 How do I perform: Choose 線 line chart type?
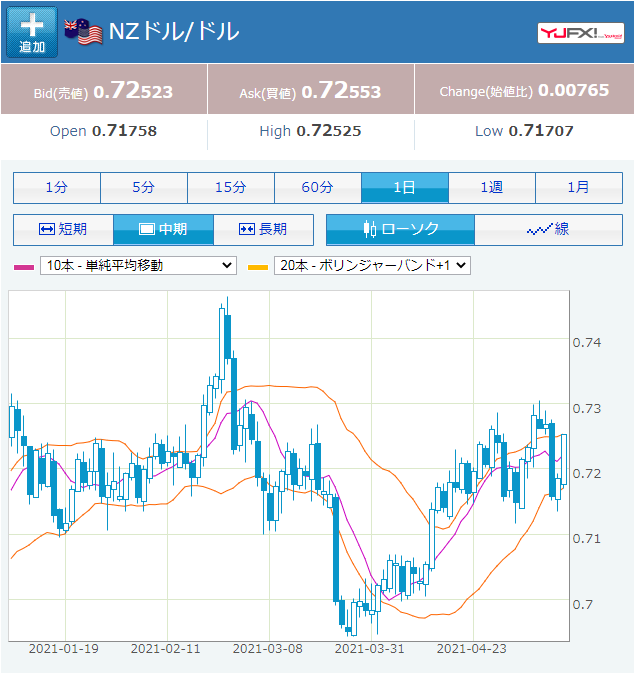[549, 230]
